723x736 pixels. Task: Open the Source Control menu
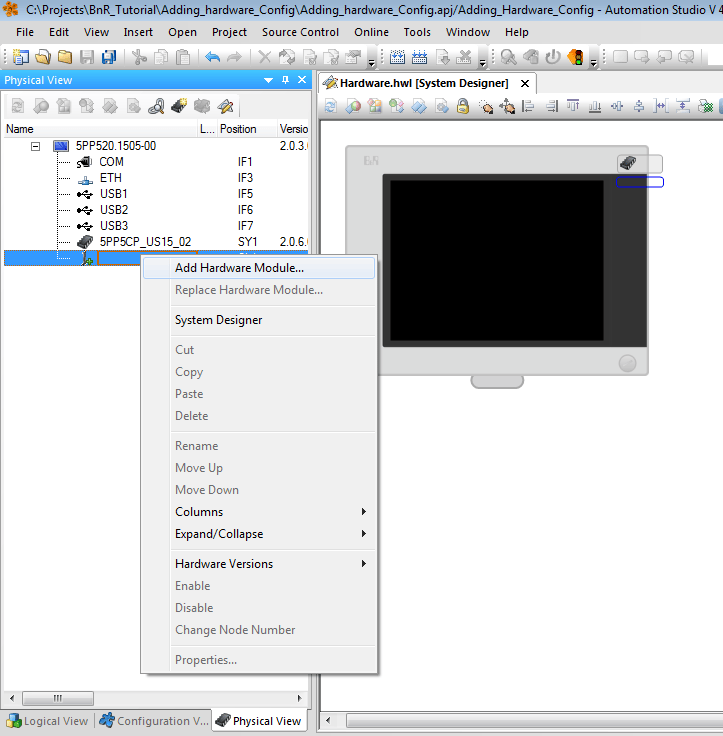(x=300, y=32)
